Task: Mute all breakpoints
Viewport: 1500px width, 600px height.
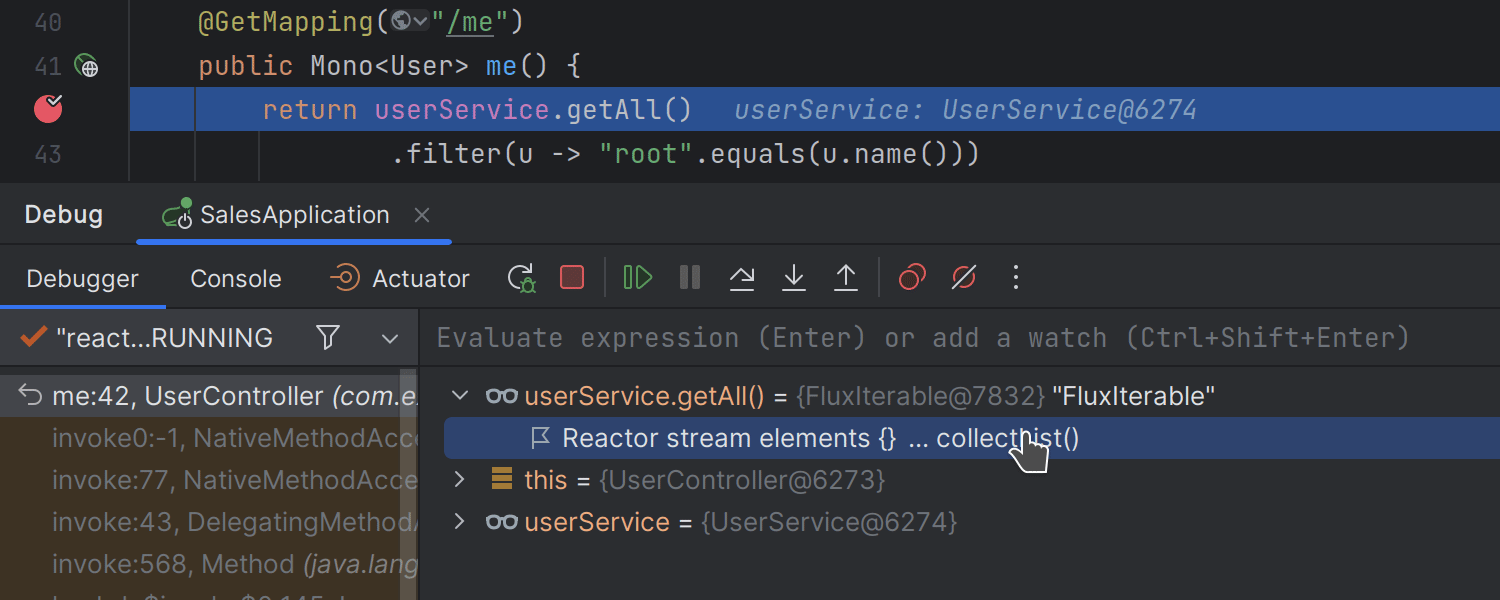Action: coord(963,277)
